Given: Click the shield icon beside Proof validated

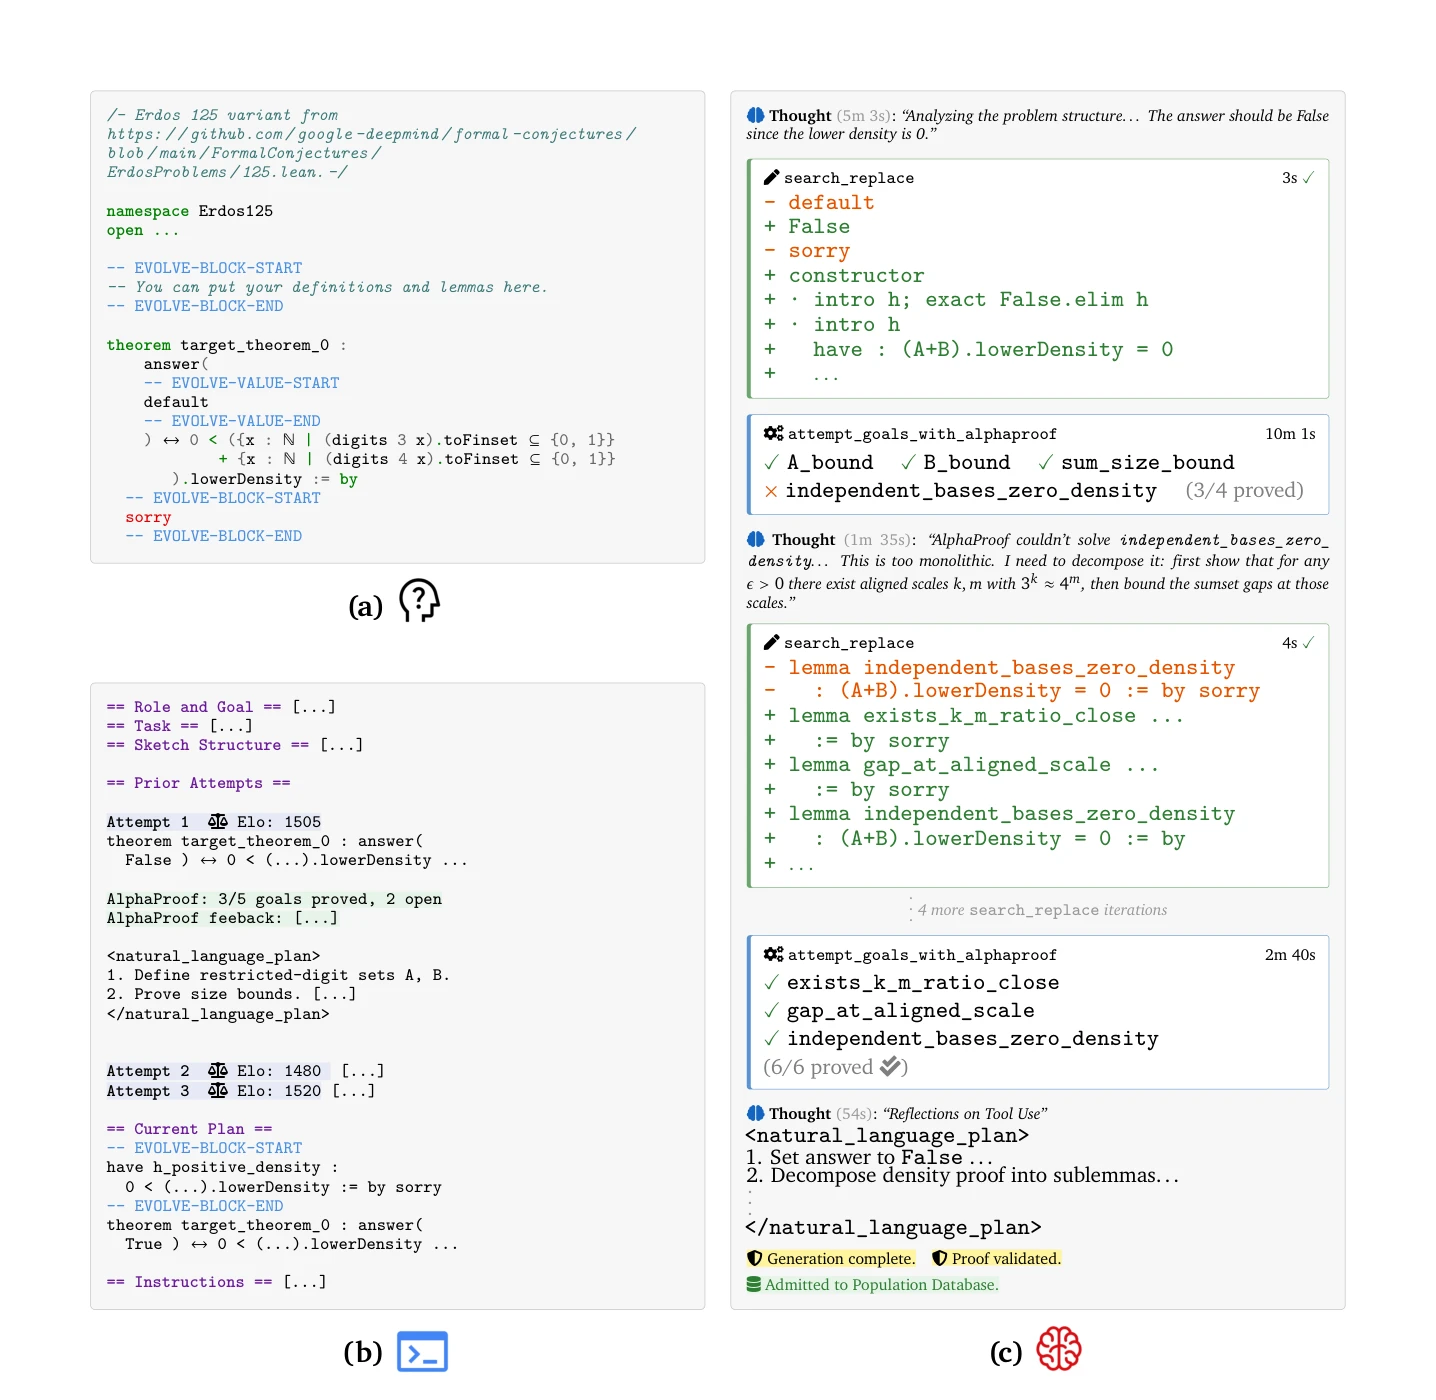Looking at the screenshot, I should (x=939, y=1258).
